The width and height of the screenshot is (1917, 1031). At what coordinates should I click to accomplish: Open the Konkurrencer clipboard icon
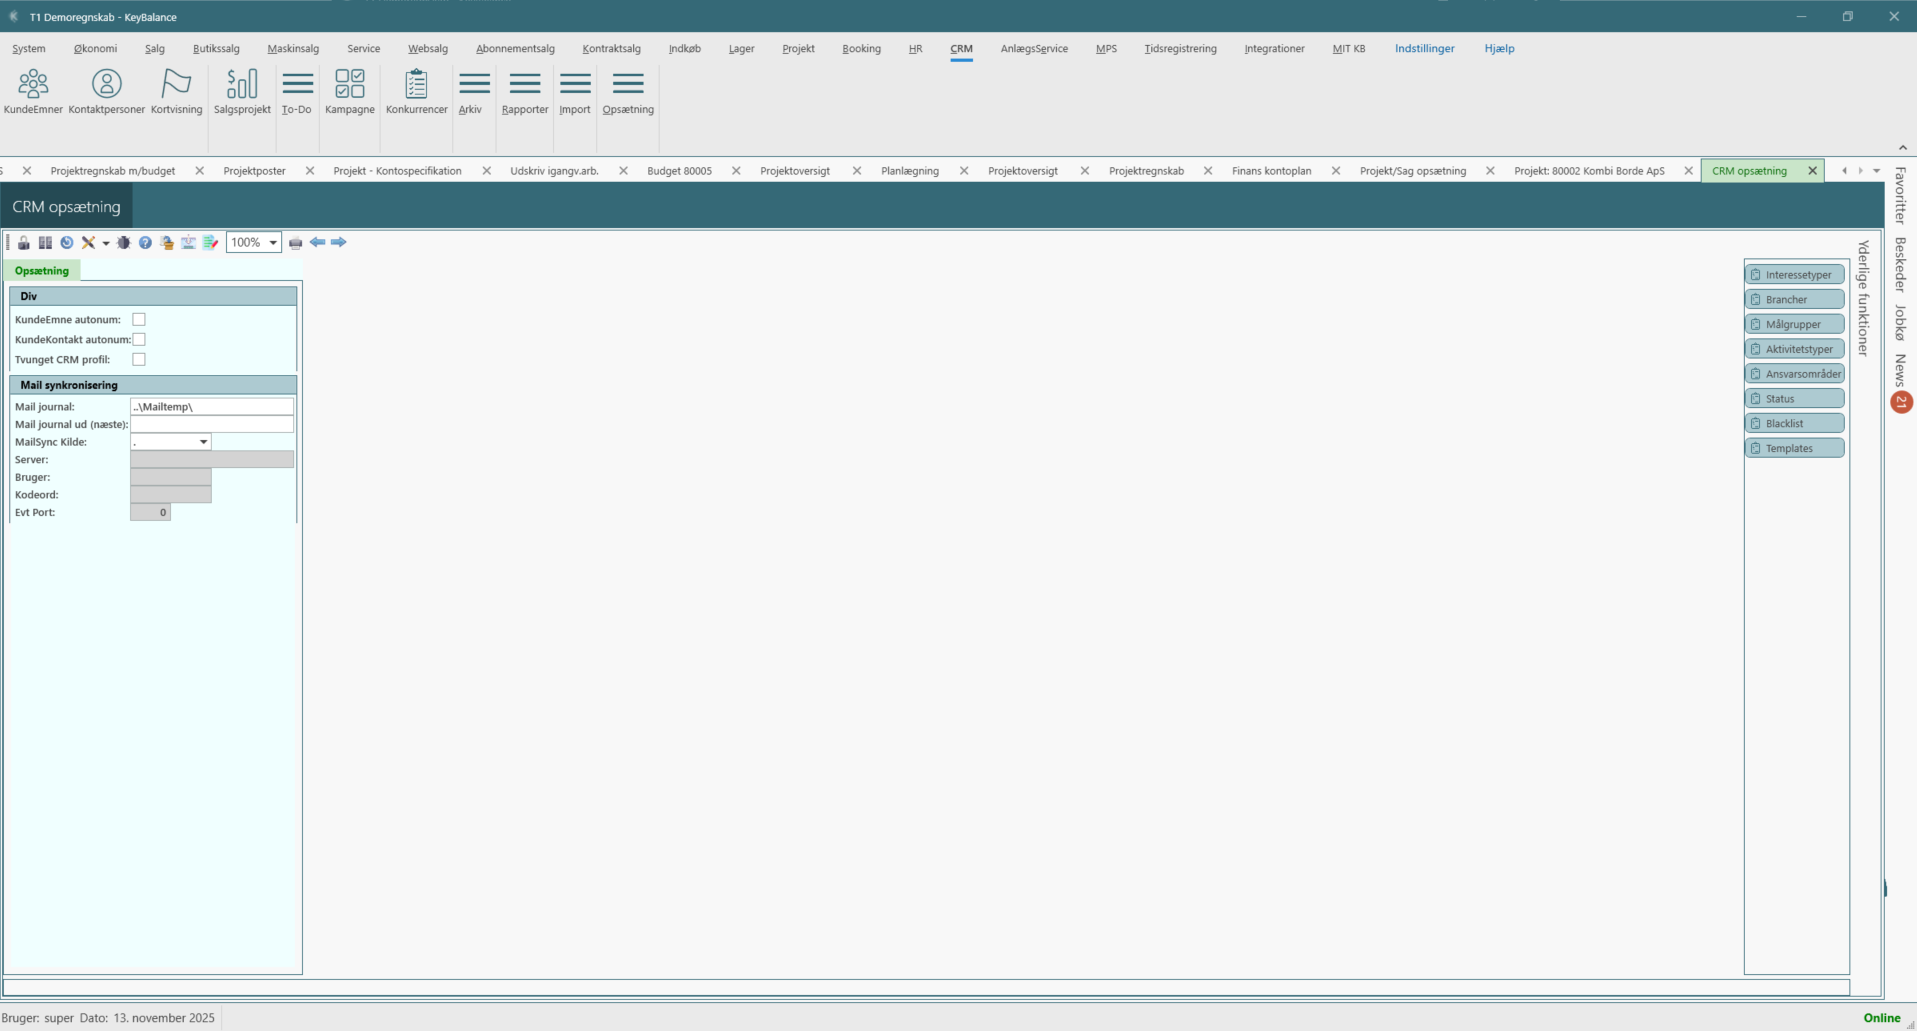(416, 91)
